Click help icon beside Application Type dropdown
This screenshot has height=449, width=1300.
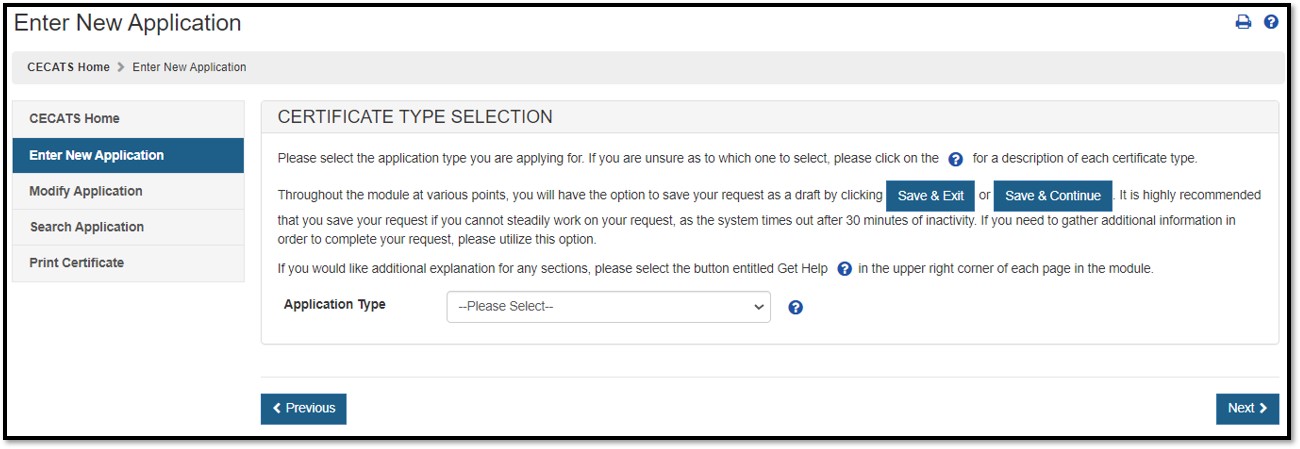796,307
